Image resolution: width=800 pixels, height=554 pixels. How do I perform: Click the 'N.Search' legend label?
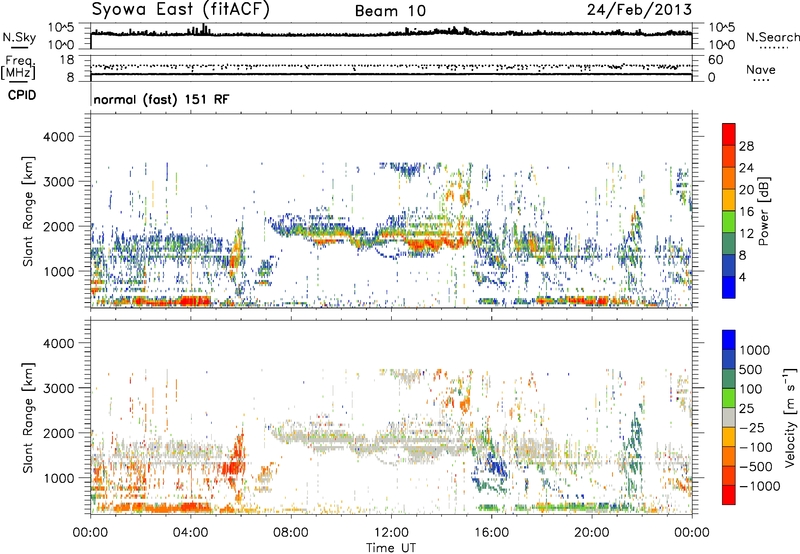coord(772,37)
